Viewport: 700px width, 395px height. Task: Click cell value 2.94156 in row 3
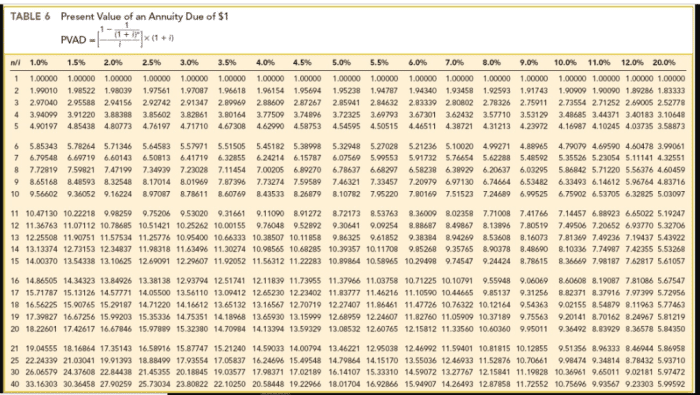118,103
